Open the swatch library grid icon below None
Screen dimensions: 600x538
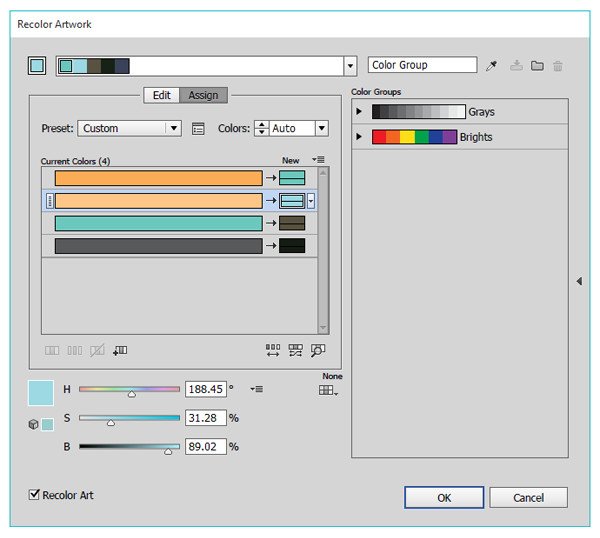(x=328, y=390)
